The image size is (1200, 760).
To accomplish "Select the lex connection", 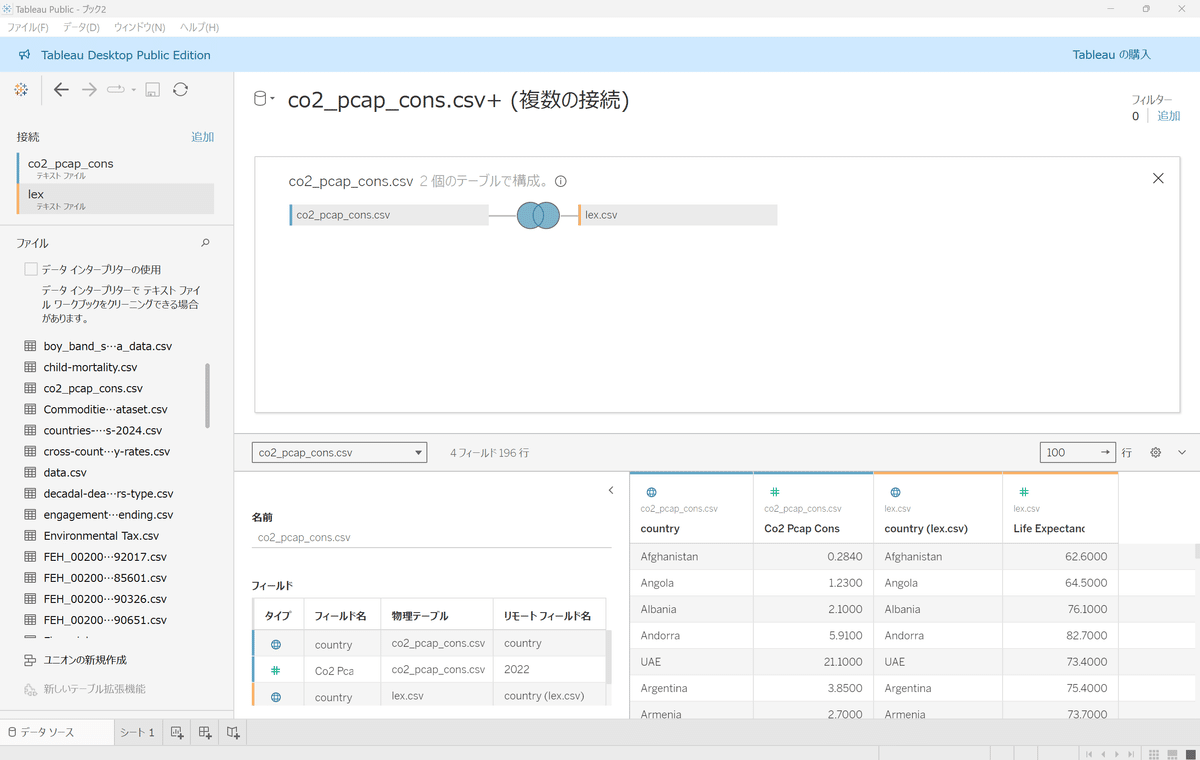I will pos(115,199).
